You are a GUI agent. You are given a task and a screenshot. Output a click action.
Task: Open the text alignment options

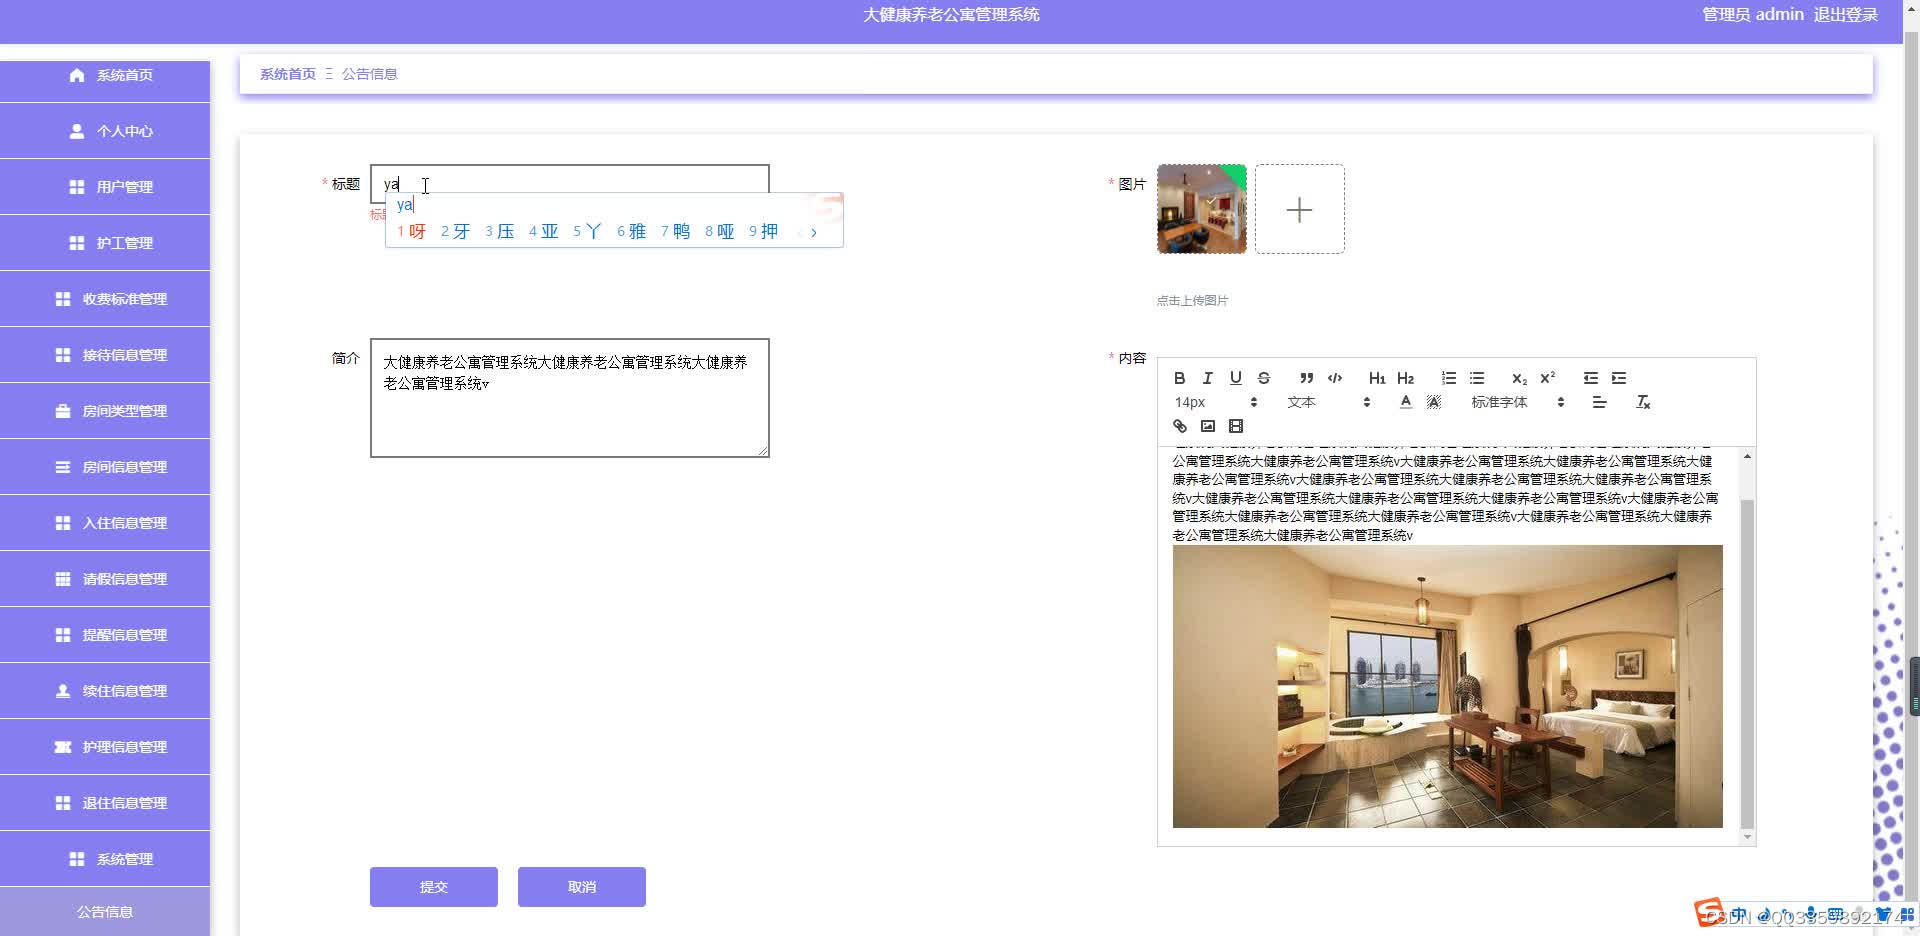click(x=1599, y=402)
